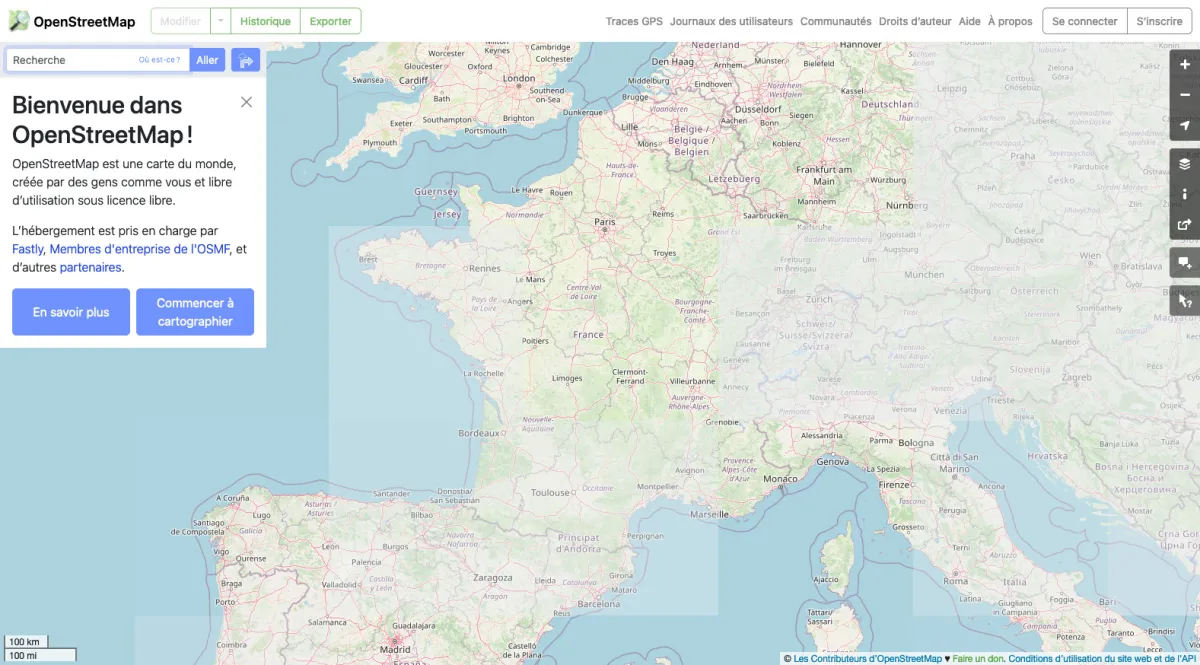Click the Toulouse label on the map
This screenshot has height=665, width=1200.
pos(550,492)
